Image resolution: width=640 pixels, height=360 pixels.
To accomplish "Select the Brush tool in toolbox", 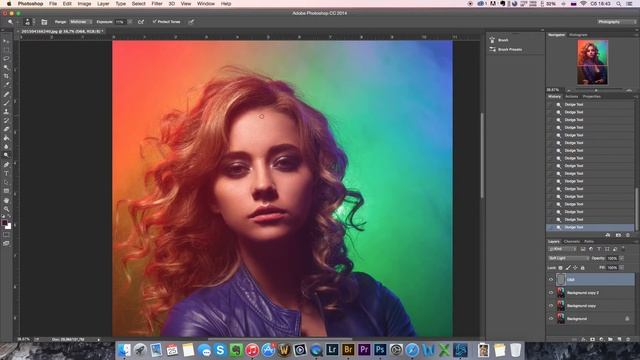I will pyautogui.click(x=6, y=103).
